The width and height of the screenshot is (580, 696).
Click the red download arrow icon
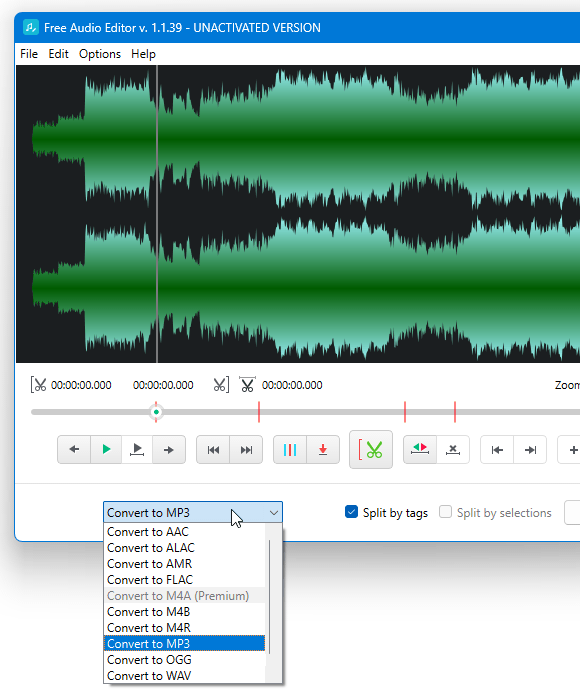tap(323, 450)
